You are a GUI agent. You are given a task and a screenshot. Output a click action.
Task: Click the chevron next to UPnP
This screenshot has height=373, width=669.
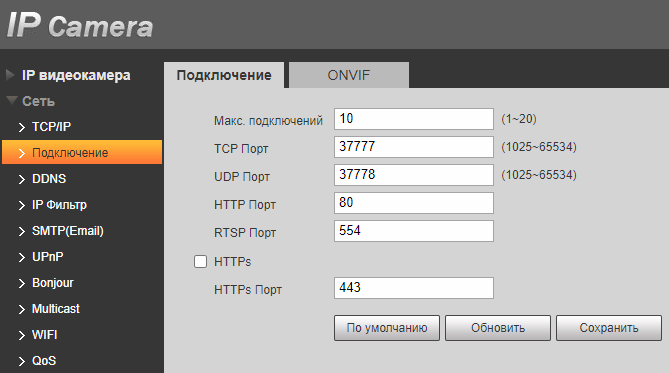[22, 257]
